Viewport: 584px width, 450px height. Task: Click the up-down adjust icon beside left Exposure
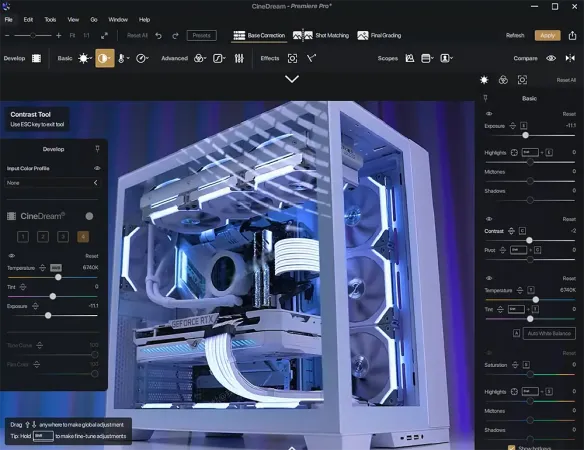pos(35,306)
